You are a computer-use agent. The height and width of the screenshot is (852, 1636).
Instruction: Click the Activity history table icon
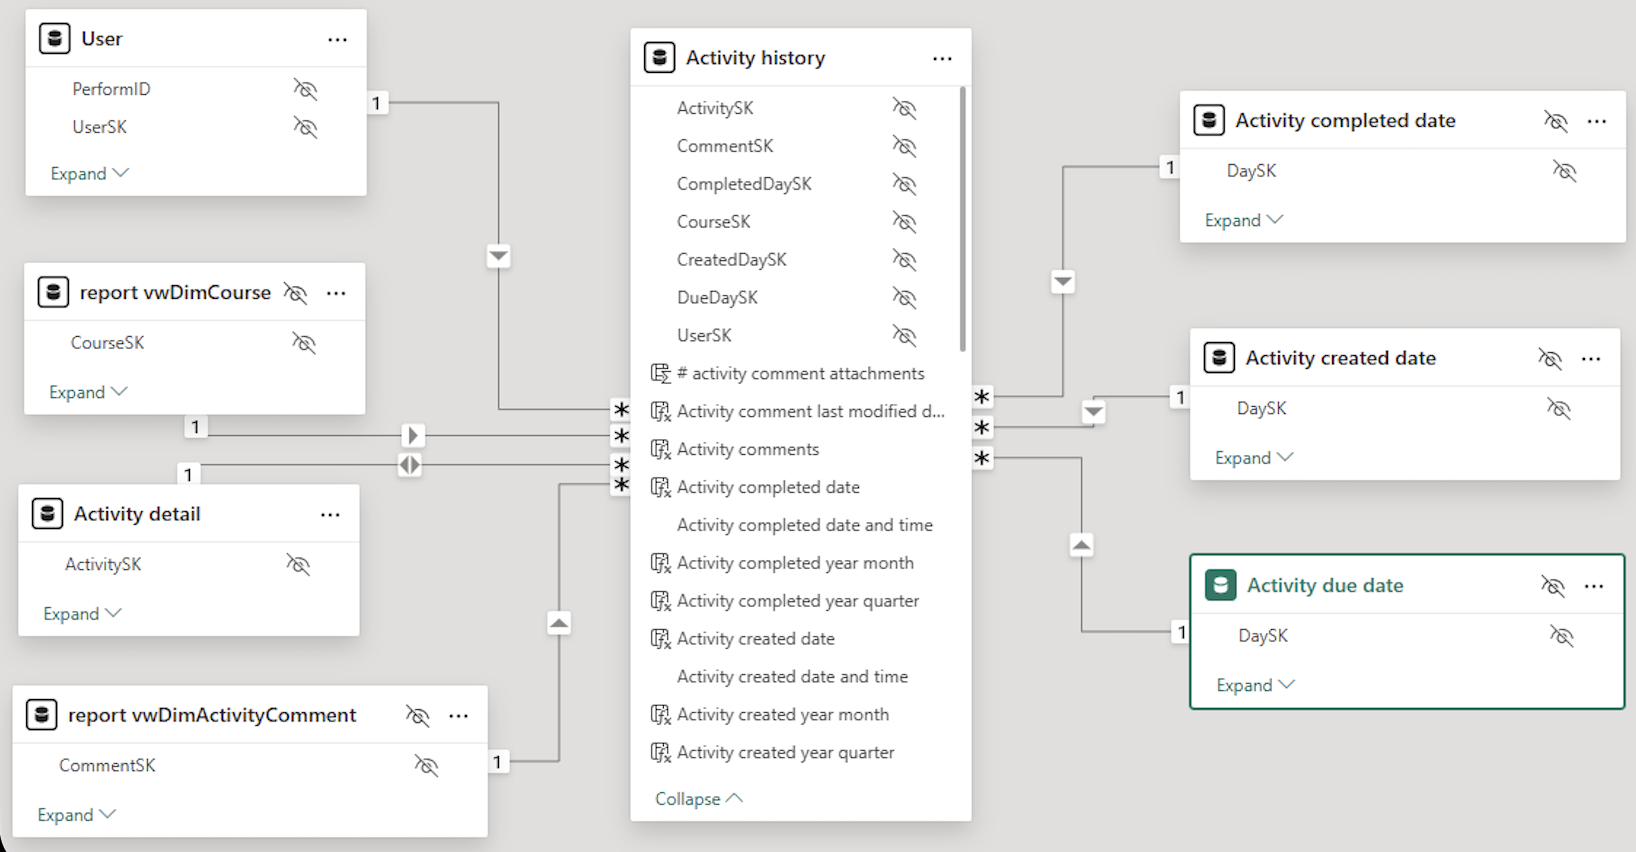pos(659,58)
